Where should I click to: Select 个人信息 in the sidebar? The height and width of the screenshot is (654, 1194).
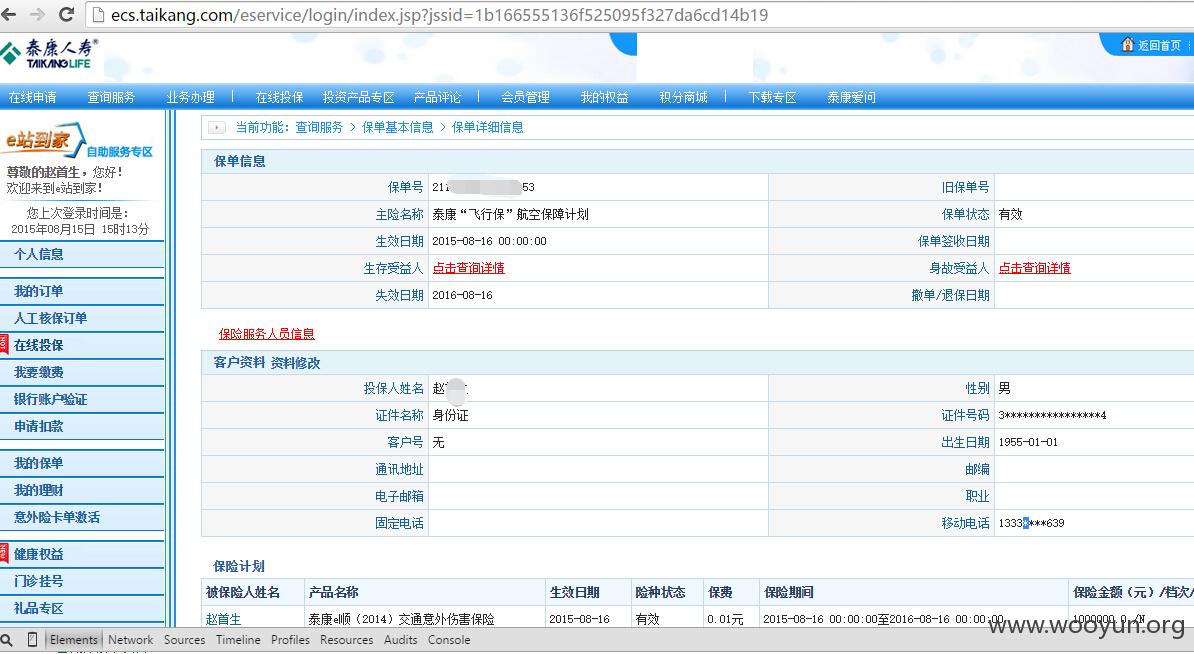[x=38, y=254]
